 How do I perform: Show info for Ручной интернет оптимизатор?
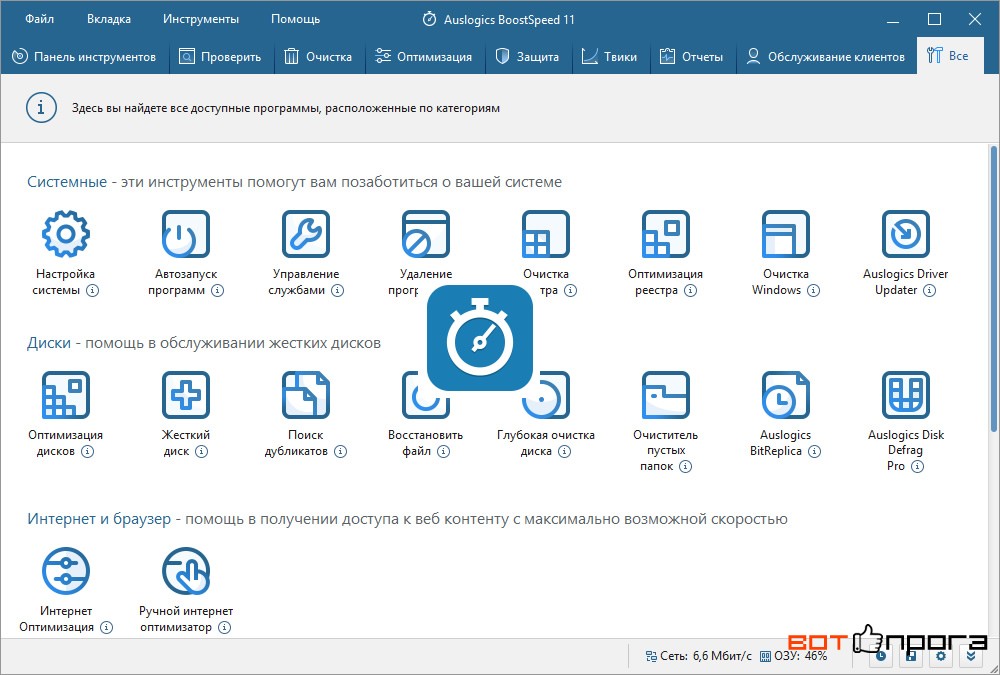coord(224,628)
